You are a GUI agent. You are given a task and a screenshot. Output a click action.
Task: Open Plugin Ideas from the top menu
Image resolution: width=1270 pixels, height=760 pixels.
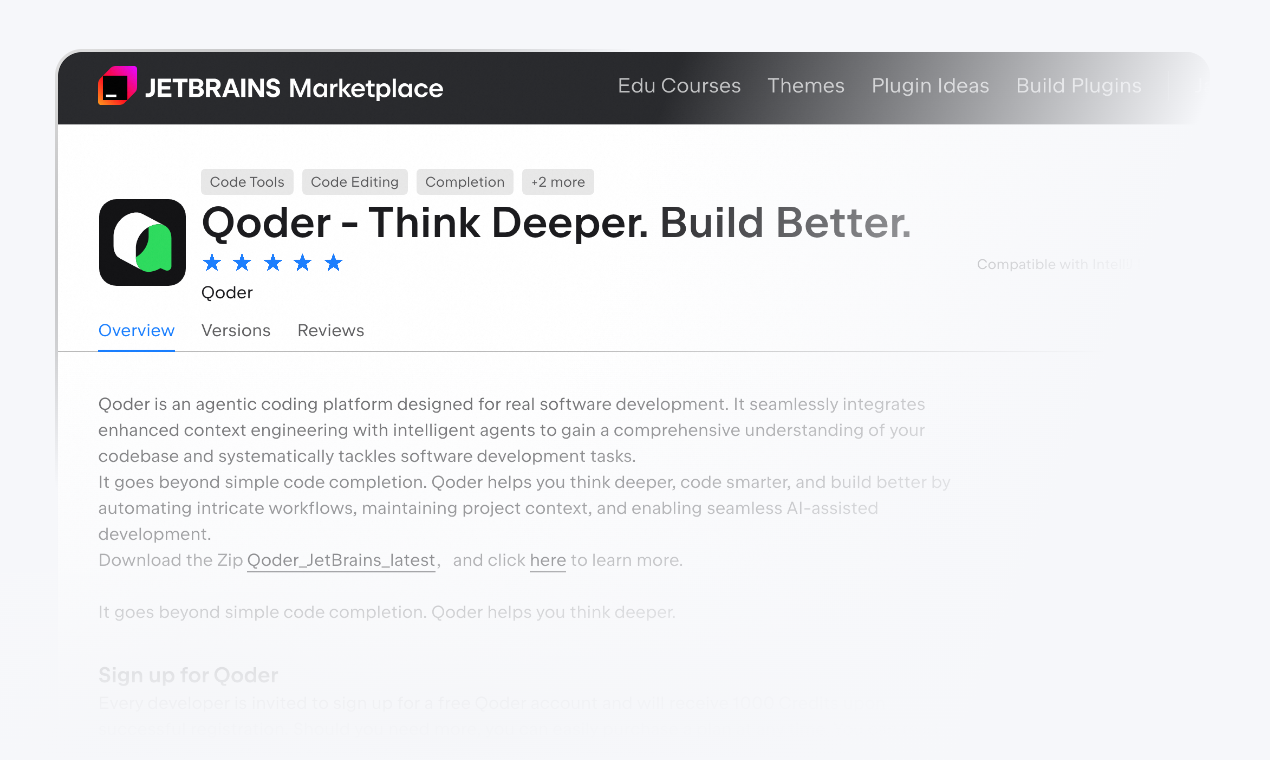point(930,86)
